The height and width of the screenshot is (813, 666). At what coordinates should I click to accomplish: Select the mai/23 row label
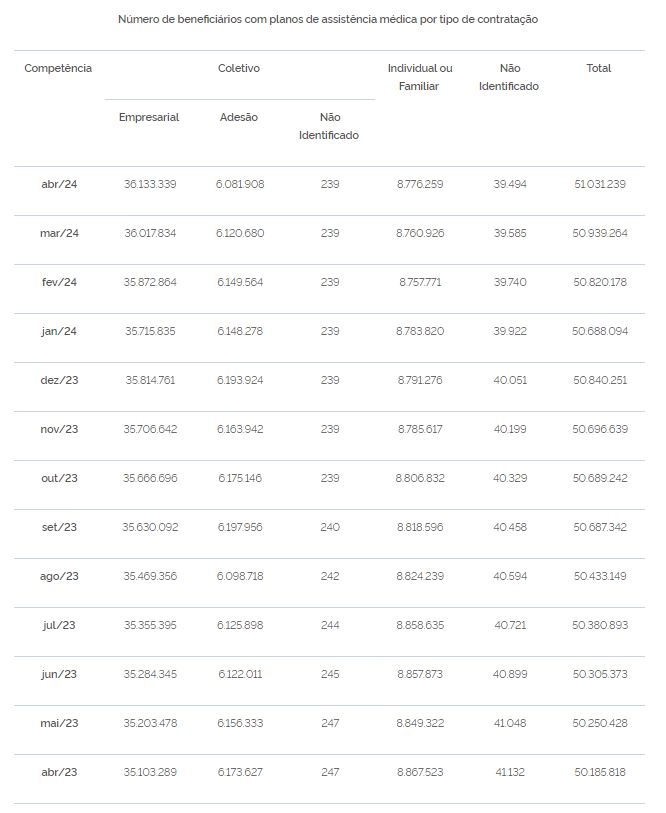click(x=59, y=723)
